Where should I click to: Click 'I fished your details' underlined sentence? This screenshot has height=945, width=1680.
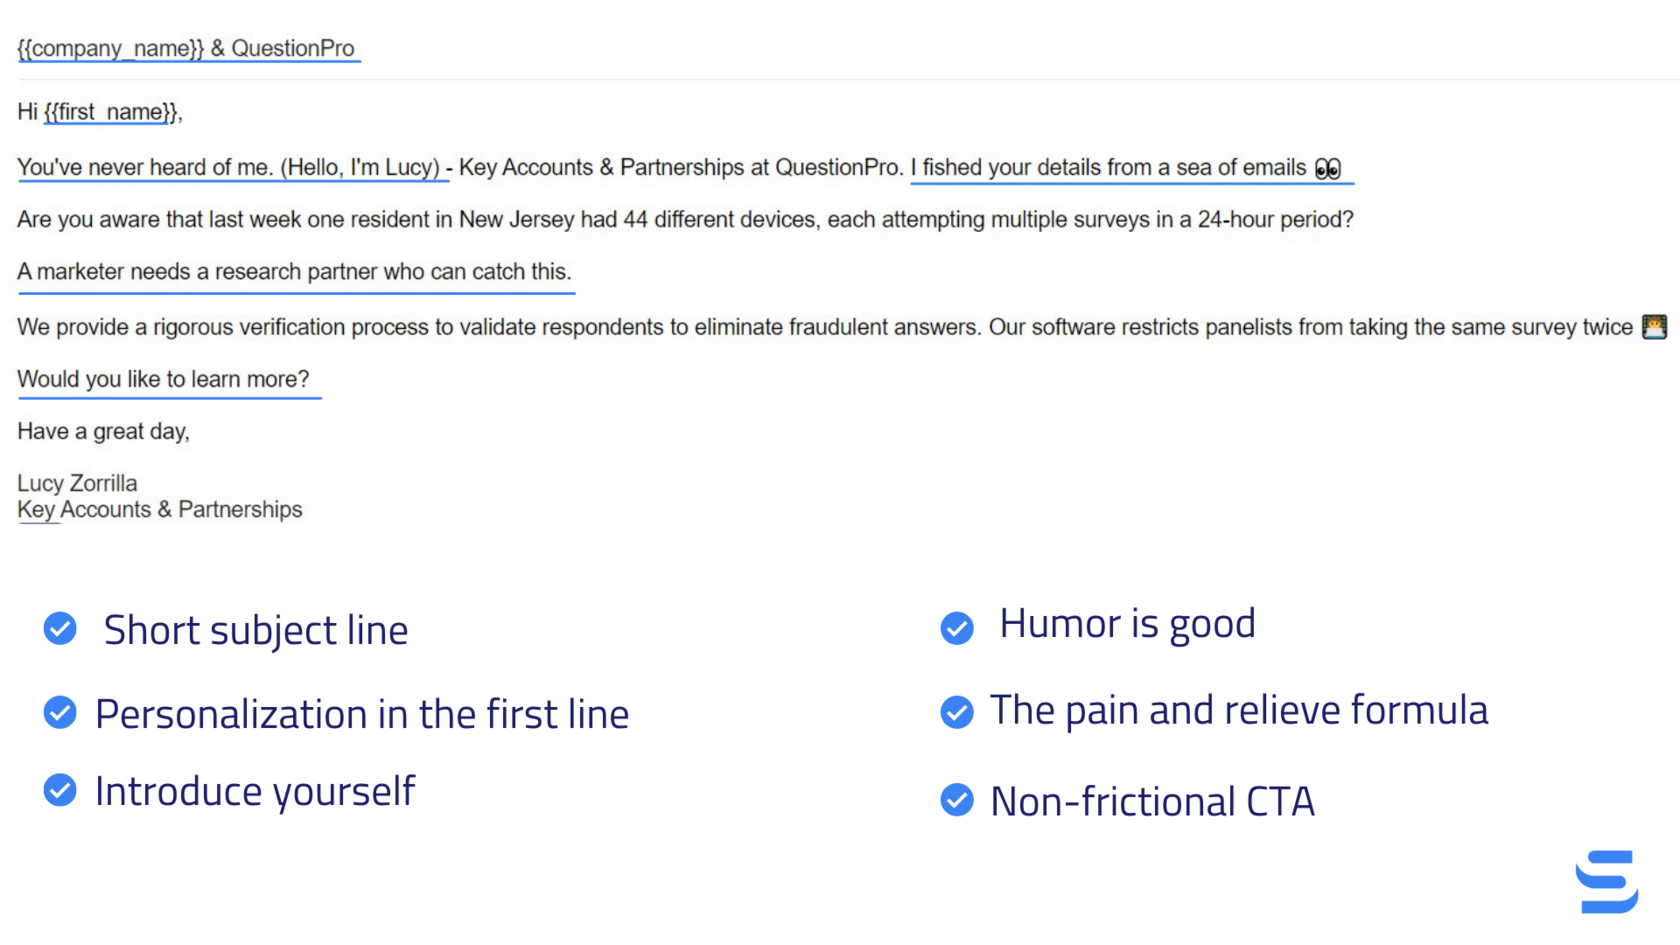pos(1113,167)
